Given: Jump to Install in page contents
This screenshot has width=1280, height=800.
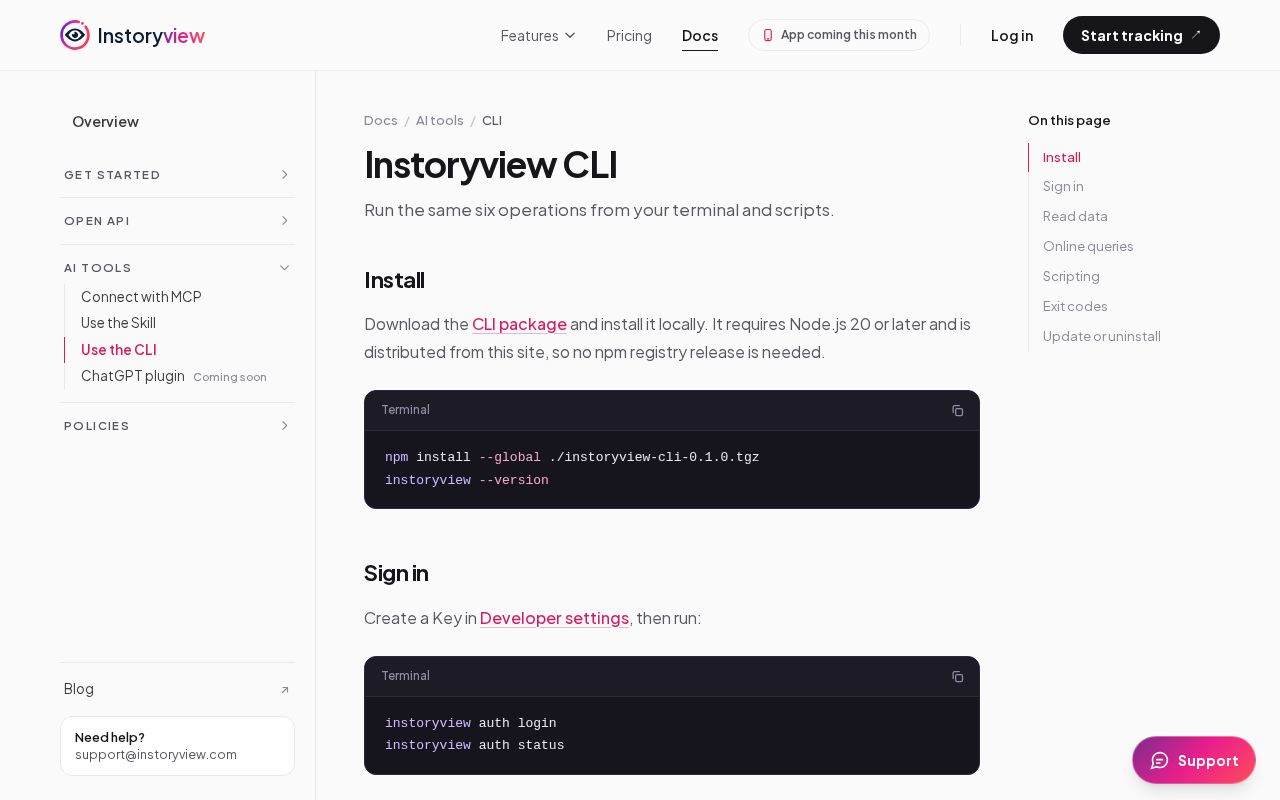Looking at the screenshot, I should tap(1062, 157).
